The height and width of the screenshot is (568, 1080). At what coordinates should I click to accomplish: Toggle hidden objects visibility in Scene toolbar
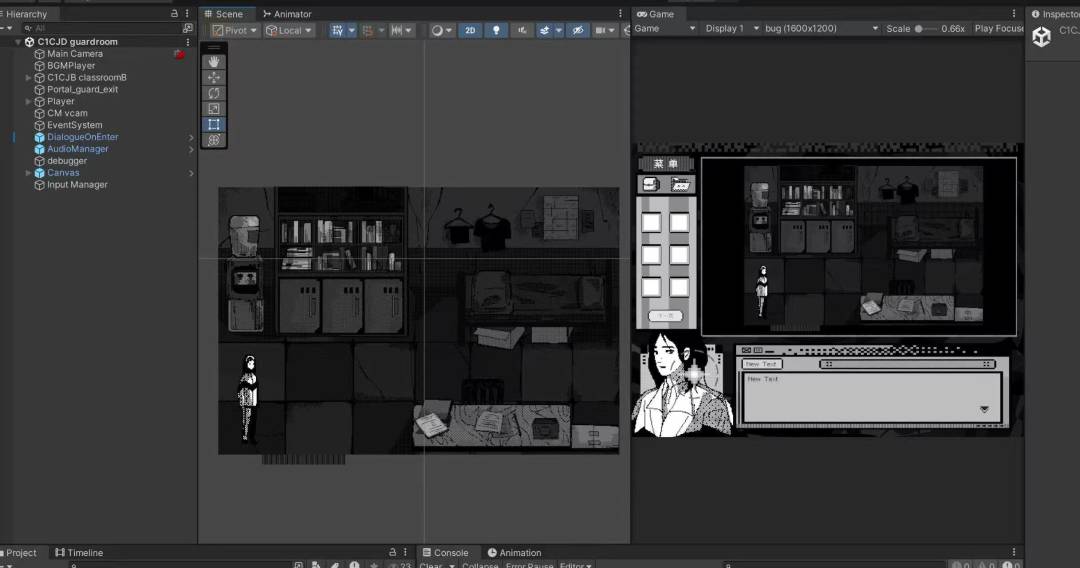(x=577, y=31)
